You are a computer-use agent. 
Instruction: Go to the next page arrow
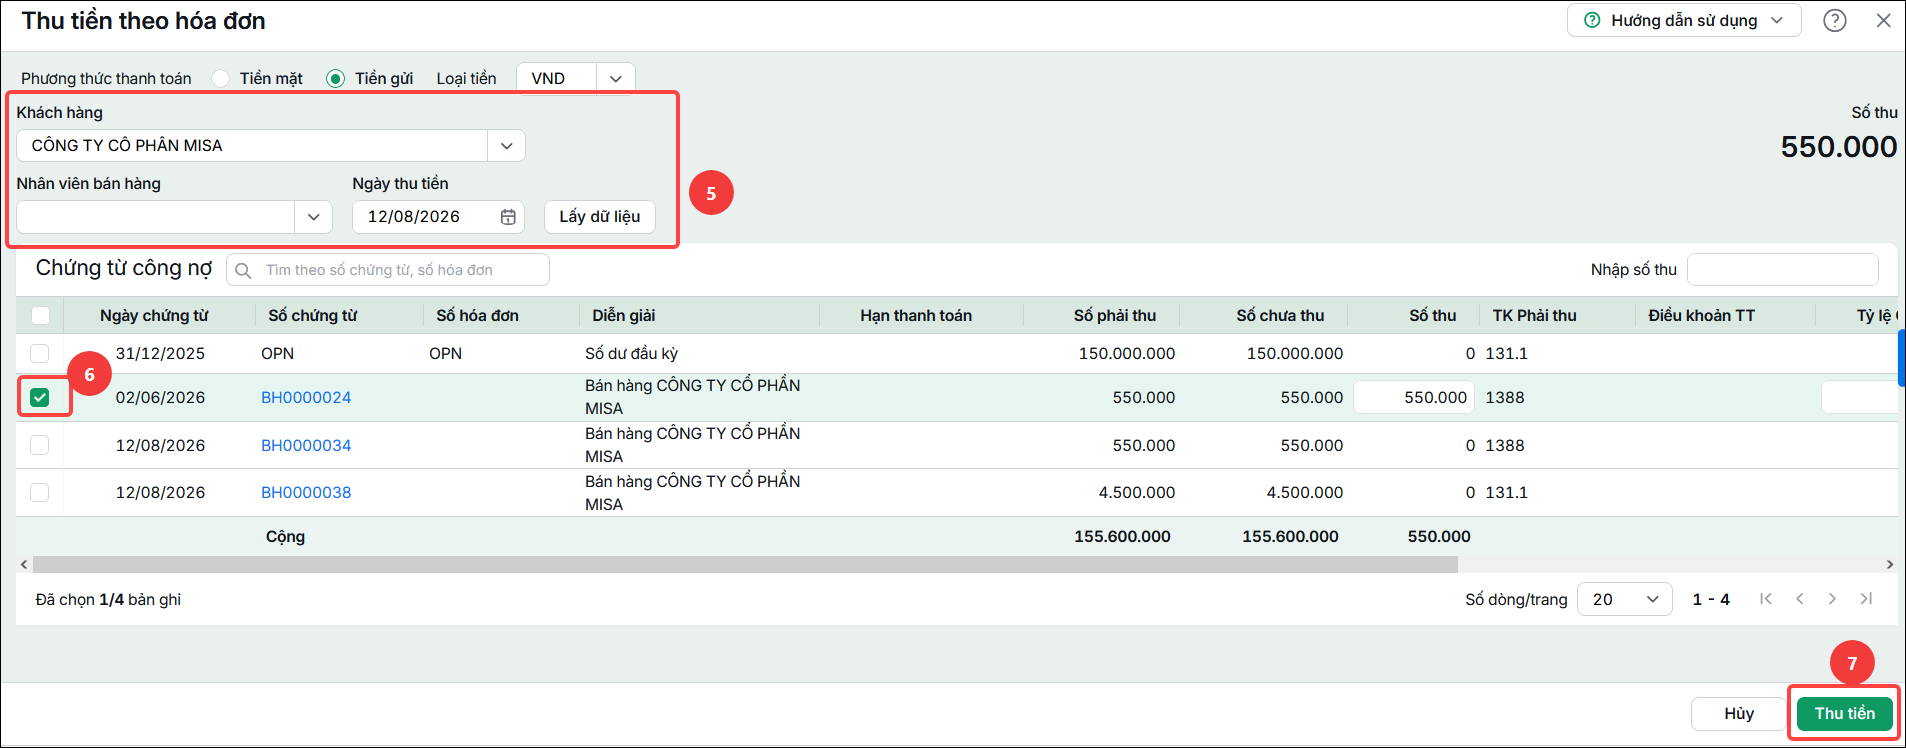point(1832,599)
